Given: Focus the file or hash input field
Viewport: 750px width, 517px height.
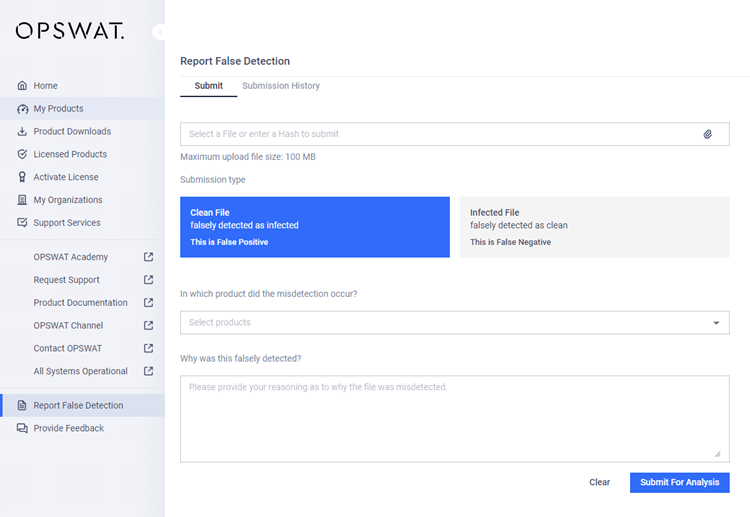Looking at the screenshot, I should [x=440, y=134].
